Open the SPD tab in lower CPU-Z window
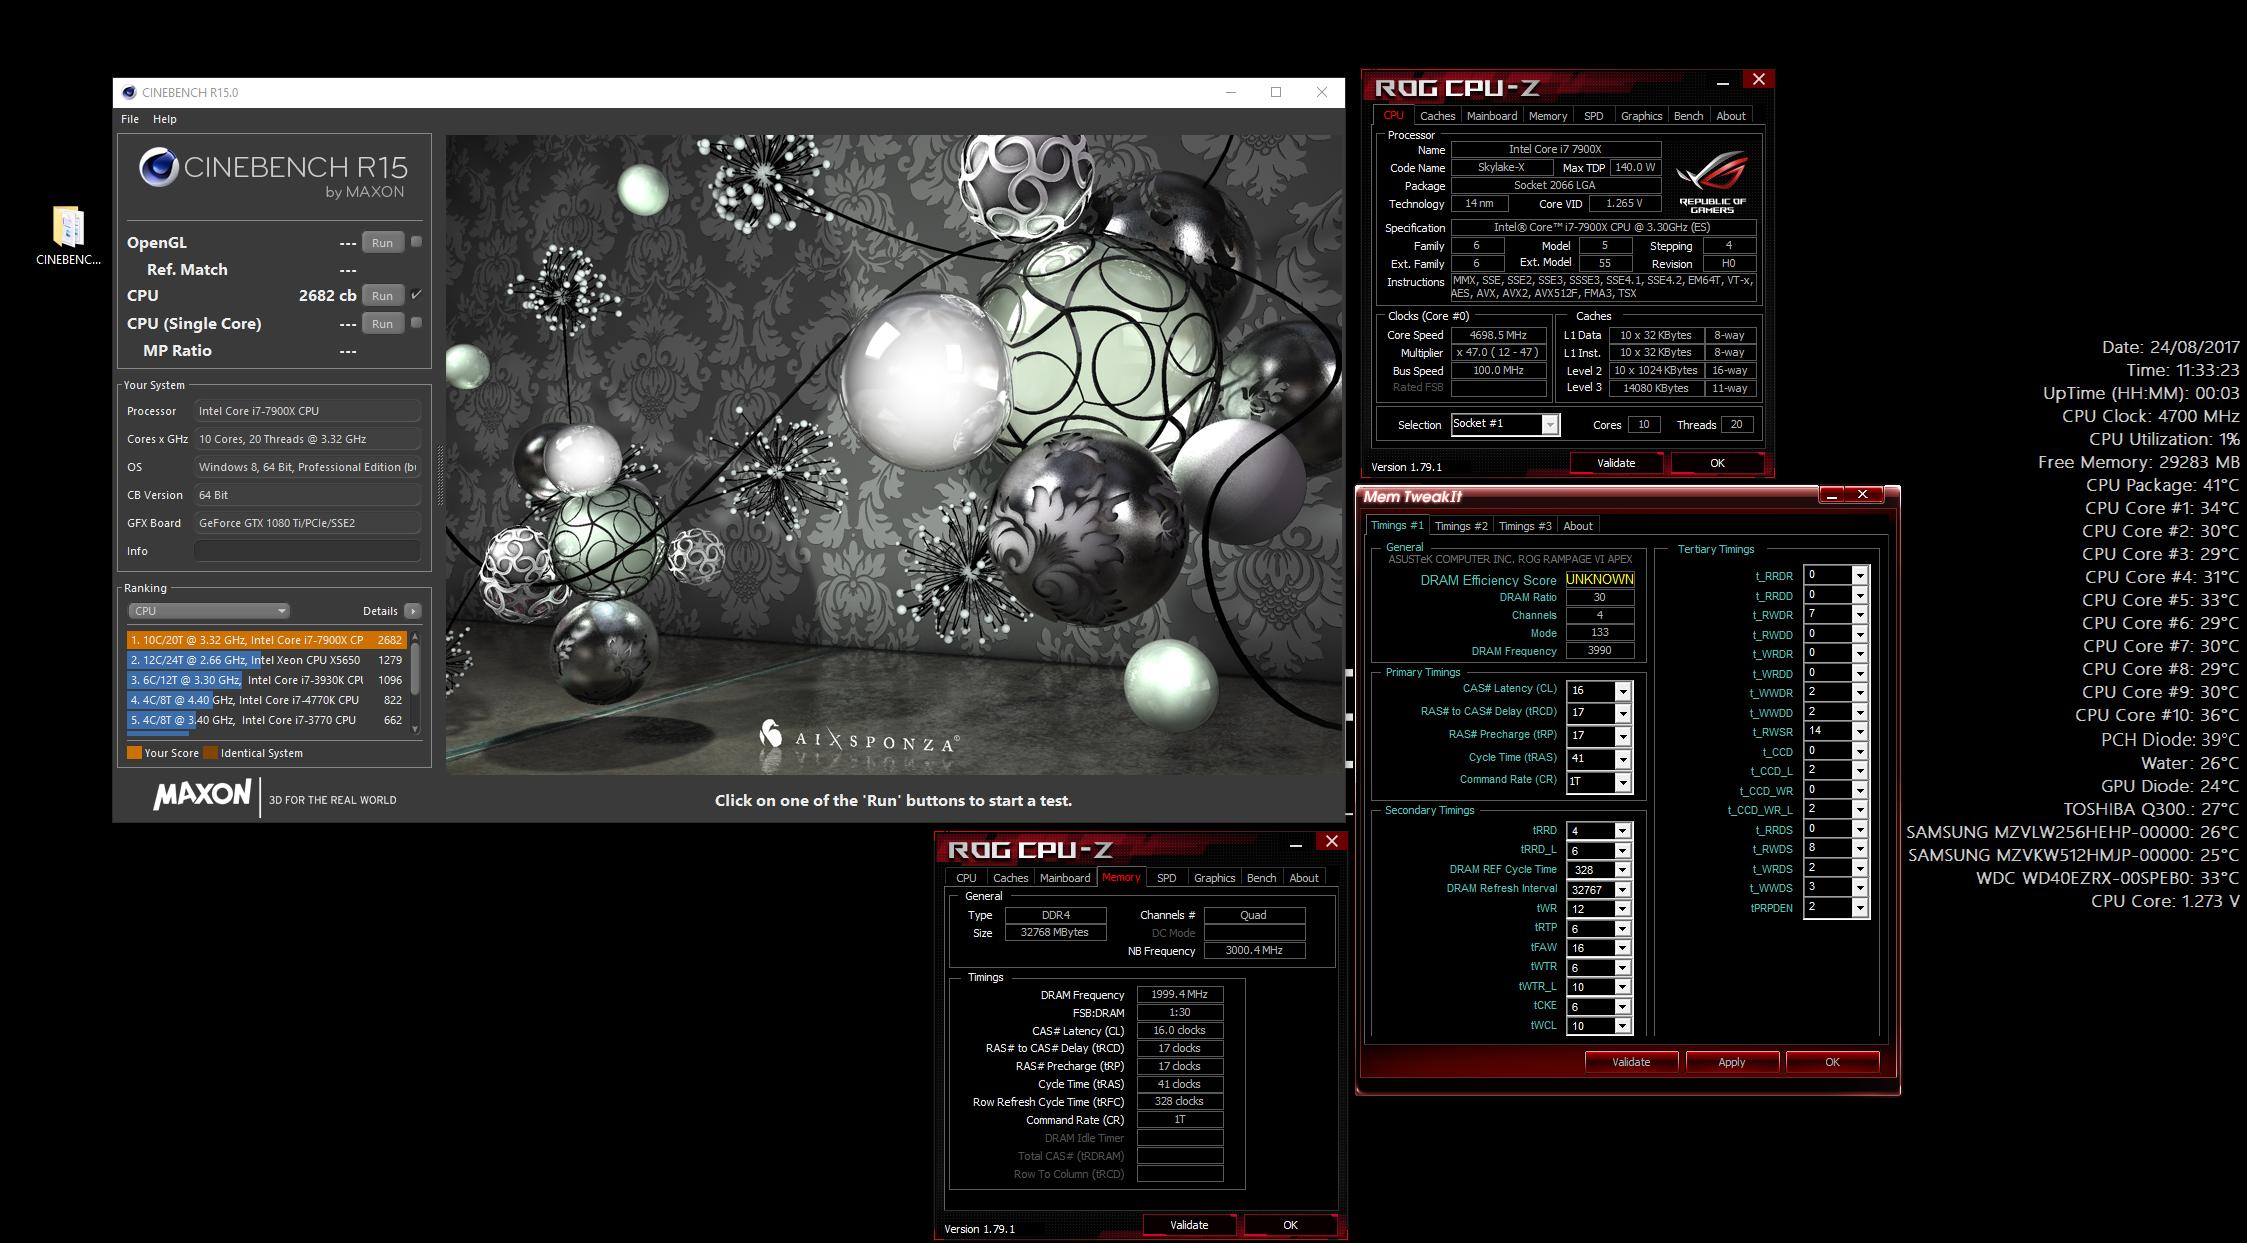The width and height of the screenshot is (2247, 1243). pyautogui.click(x=1166, y=878)
